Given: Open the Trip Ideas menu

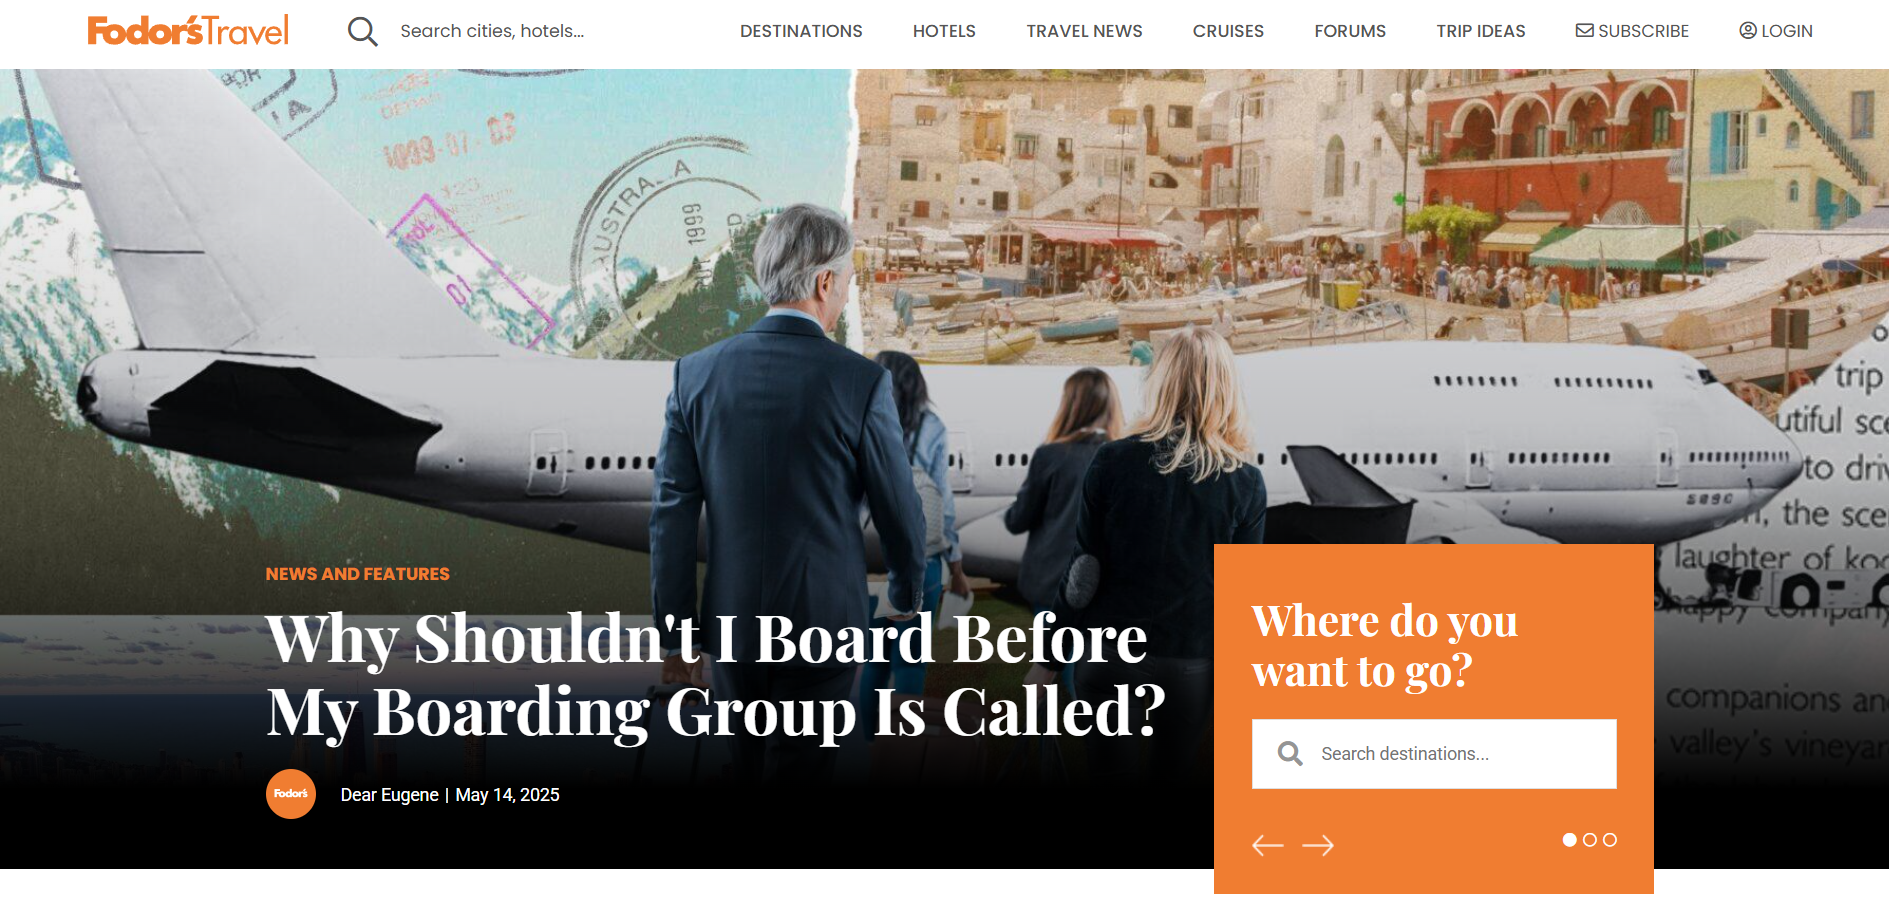Looking at the screenshot, I should click(x=1481, y=31).
